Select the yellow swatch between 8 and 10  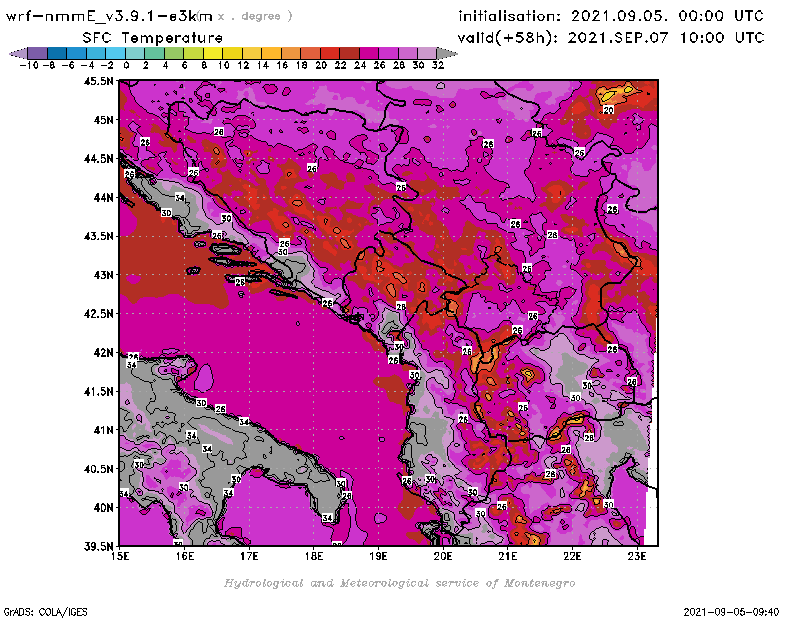(x=213, y=53)
